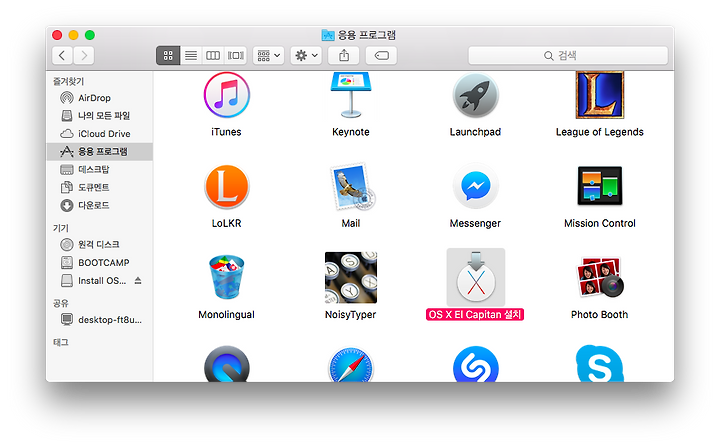Viewport: 720px width, 447px height.
Task: Open 원격 디스크 in the sidebar
Action: pyautogui.click(x=99, y=244)
